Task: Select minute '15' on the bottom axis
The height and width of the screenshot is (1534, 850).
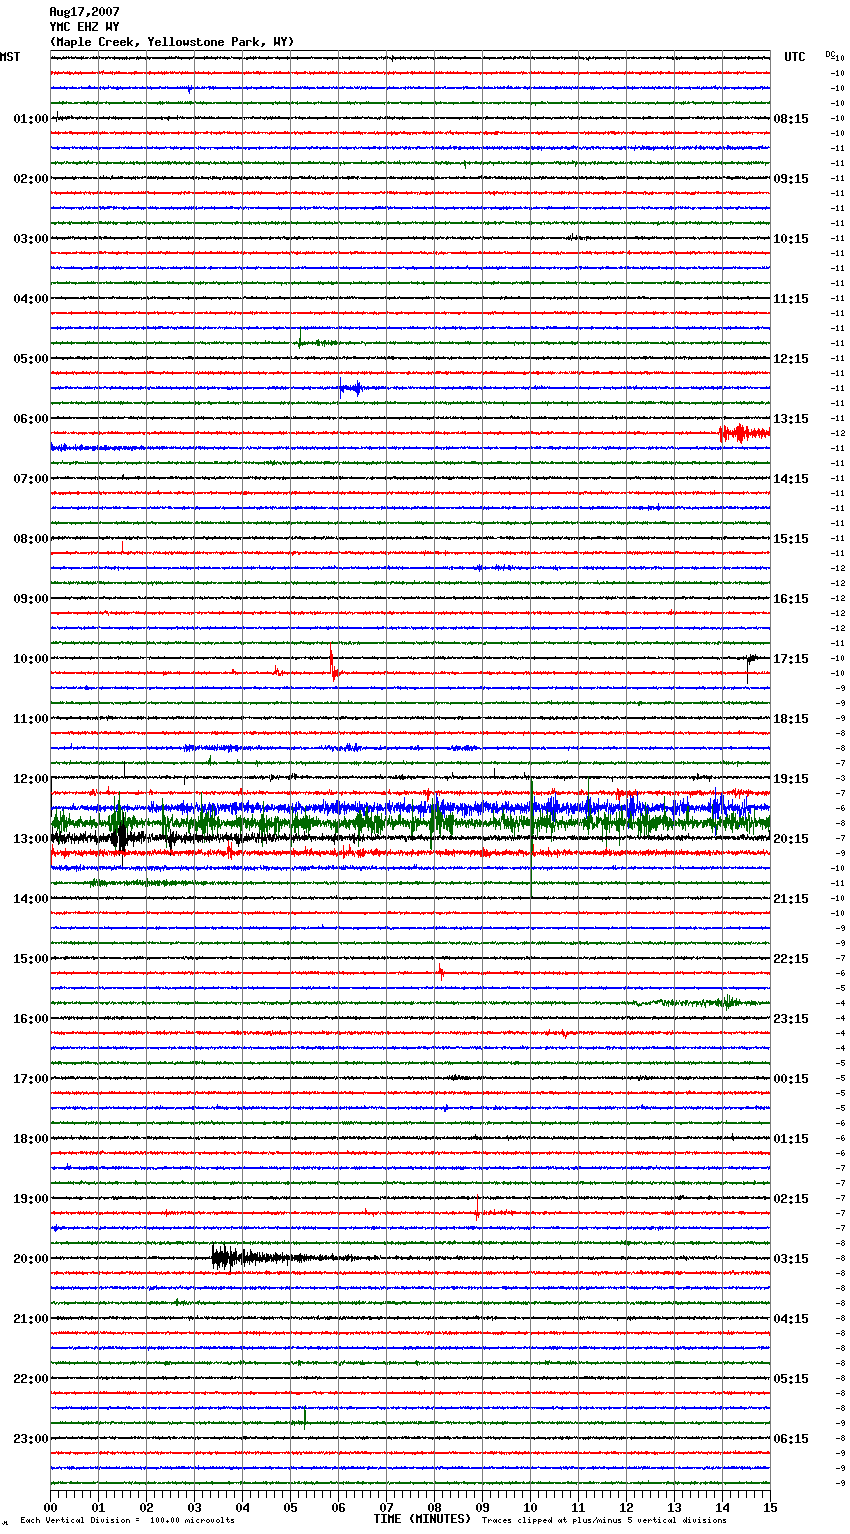Action: click(x=770, y=1507)
